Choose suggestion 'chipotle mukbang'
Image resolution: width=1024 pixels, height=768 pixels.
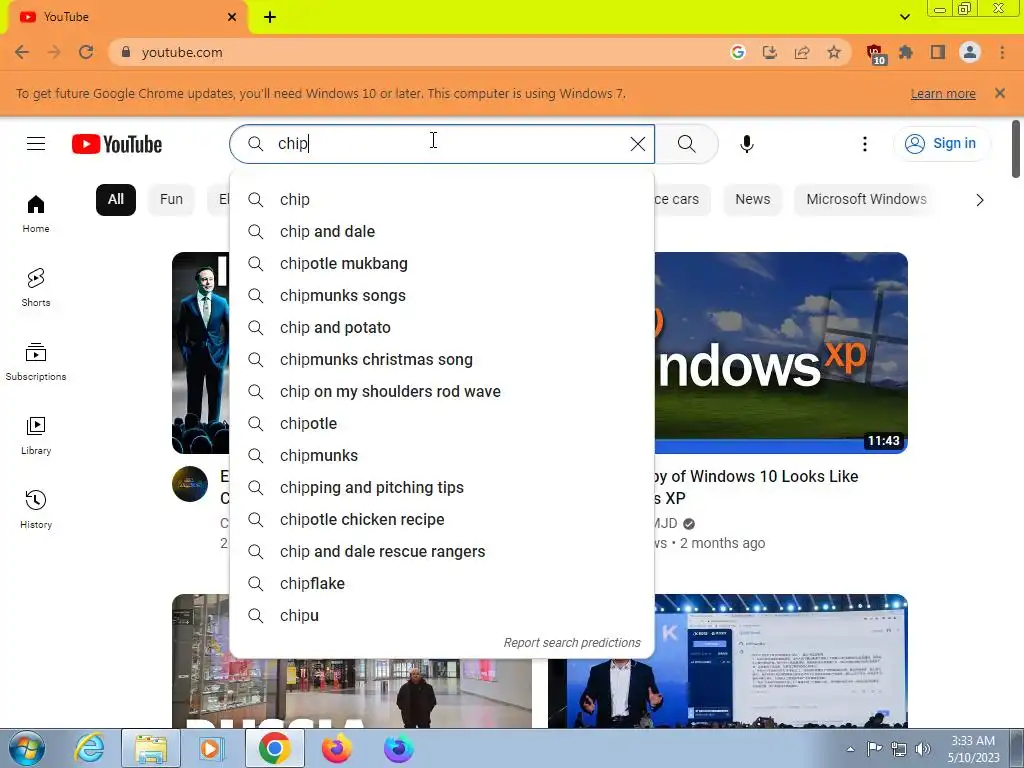pyautogui.click(x=442, y=263)
